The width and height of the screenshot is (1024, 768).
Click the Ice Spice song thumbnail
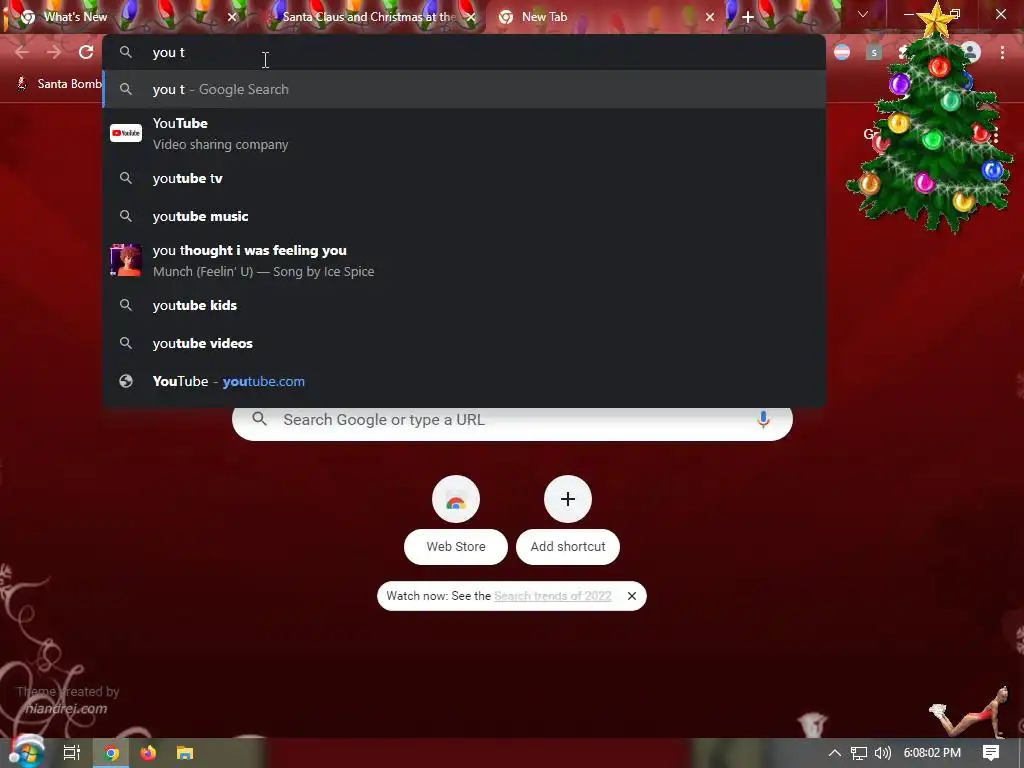(x=126, y=261)
